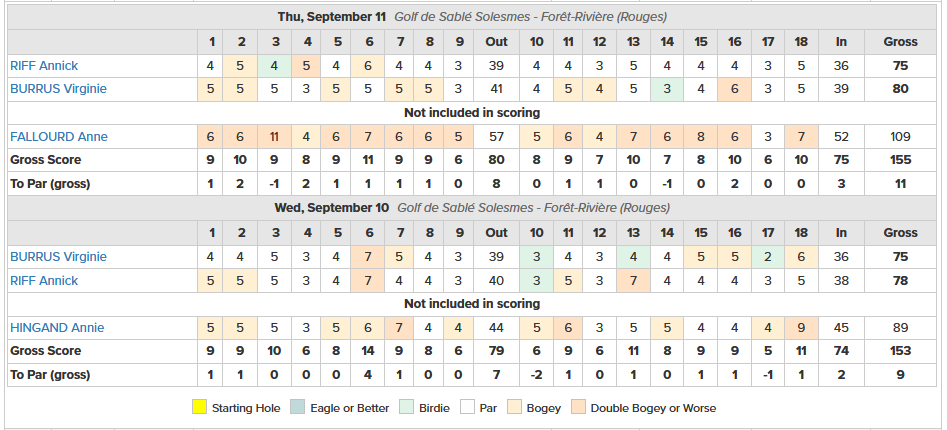Click the Double Bogey or Worse swatch

click(x=579, y=407)
